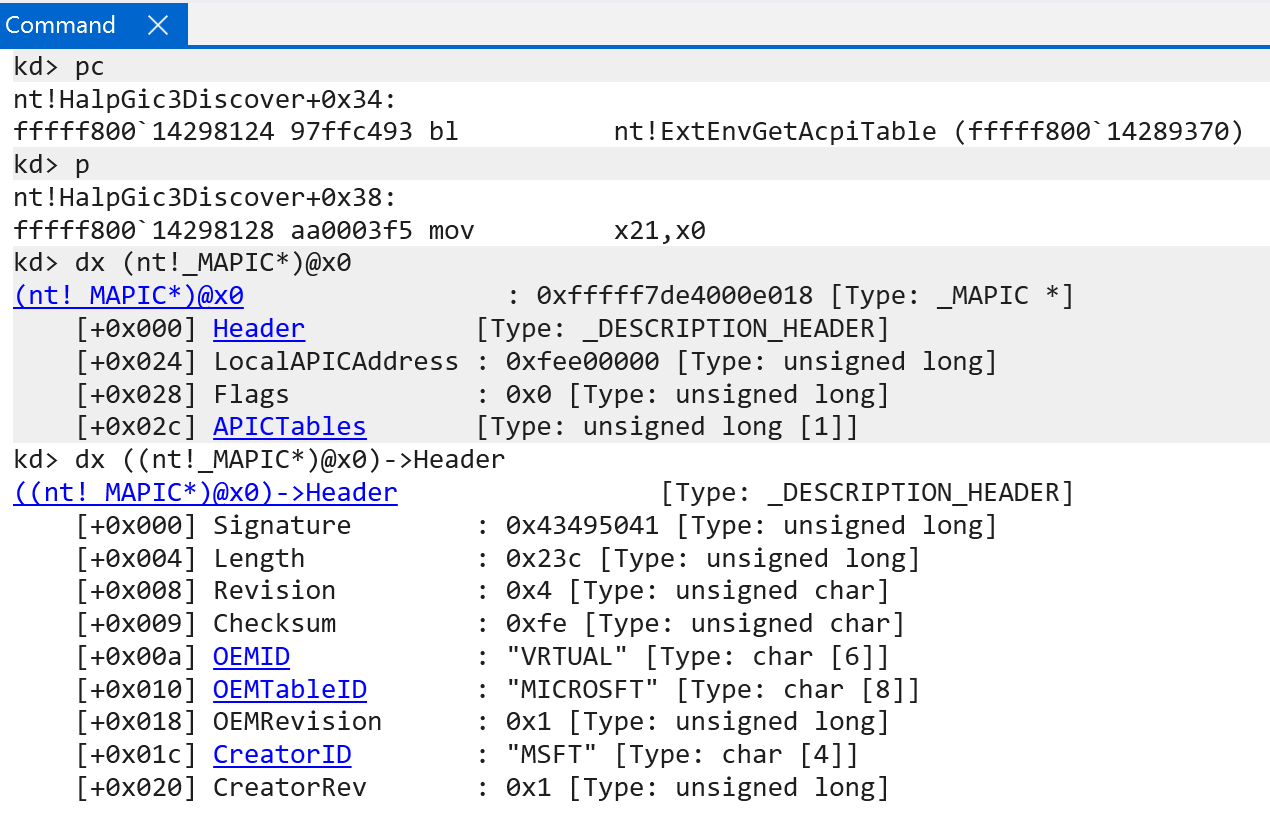The image size is (1270, 818).
Task: Click the Checksum value 0xfe
Action: [x=536, y=624]
